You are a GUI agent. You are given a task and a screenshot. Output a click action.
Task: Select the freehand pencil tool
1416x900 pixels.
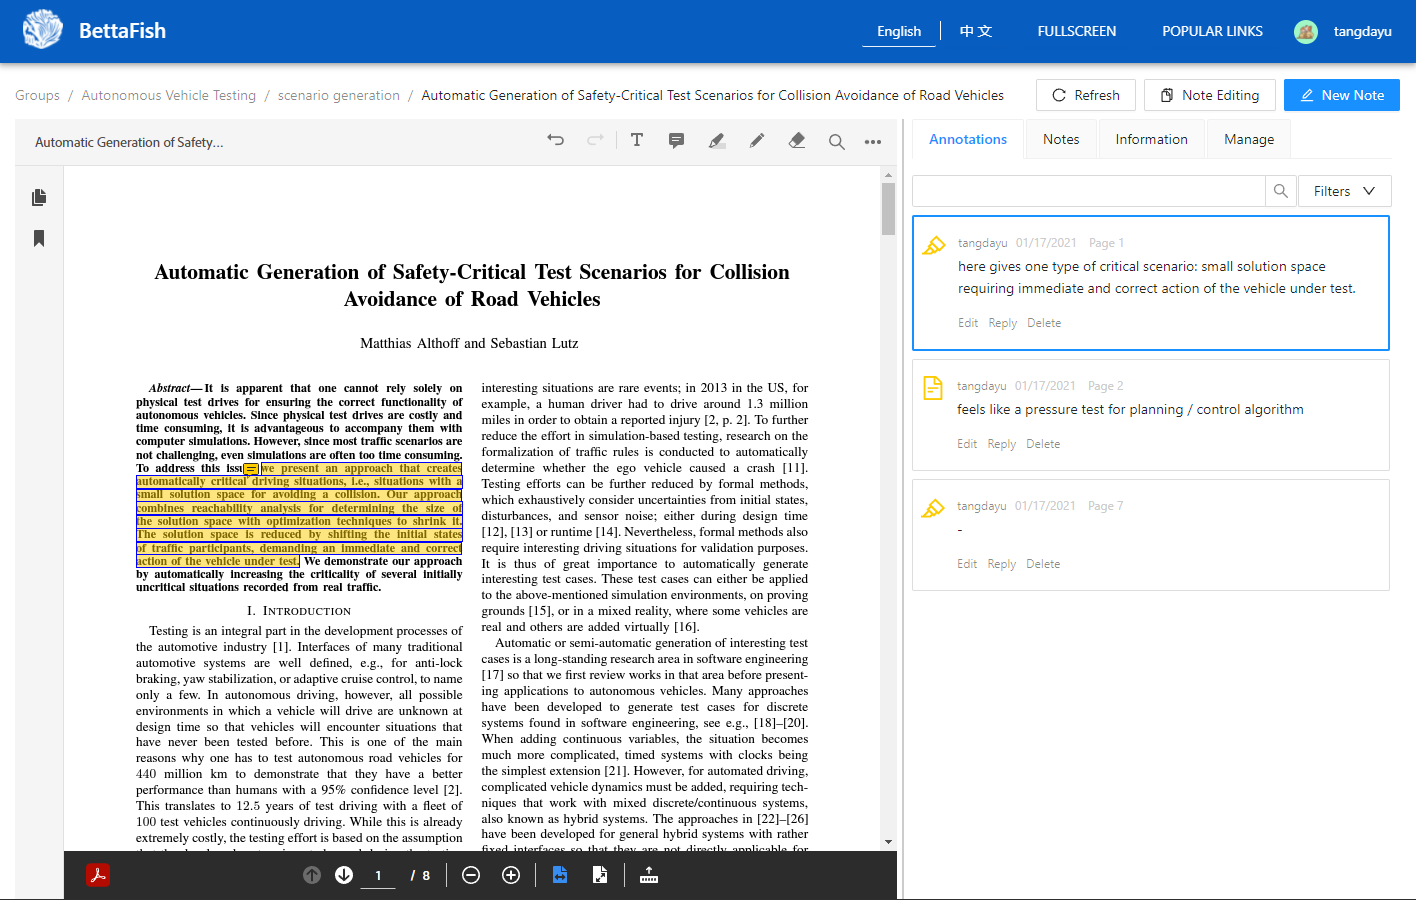tap(757, 141)
